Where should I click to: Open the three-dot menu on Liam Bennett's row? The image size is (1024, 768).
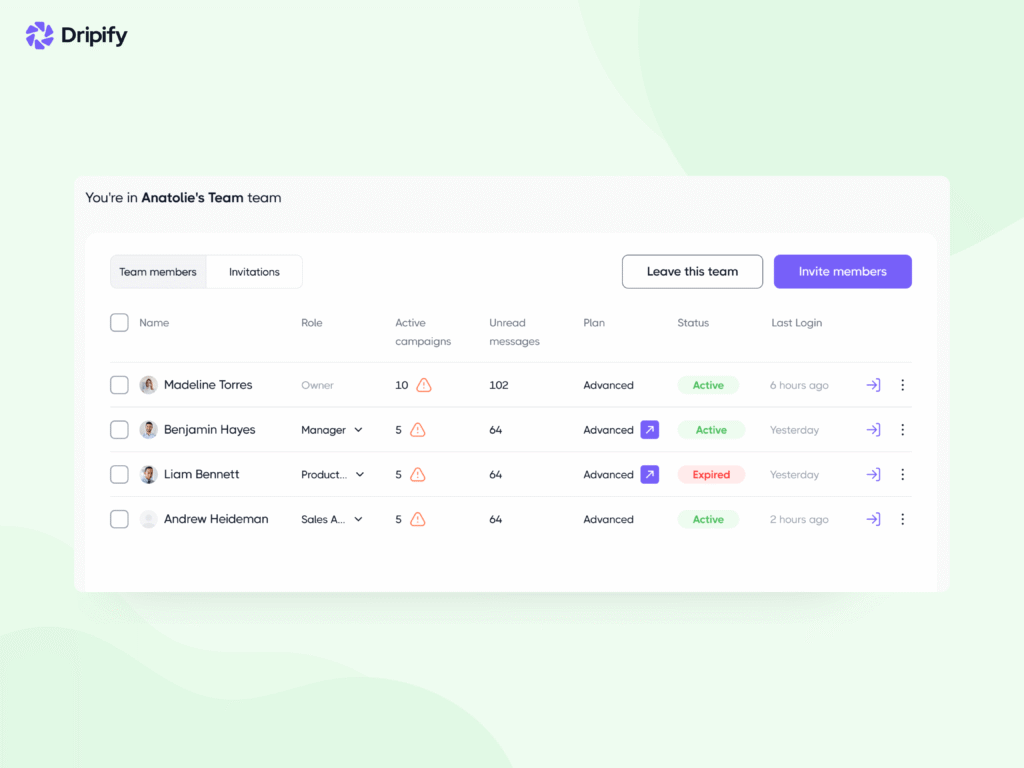(x=903, y=474)
